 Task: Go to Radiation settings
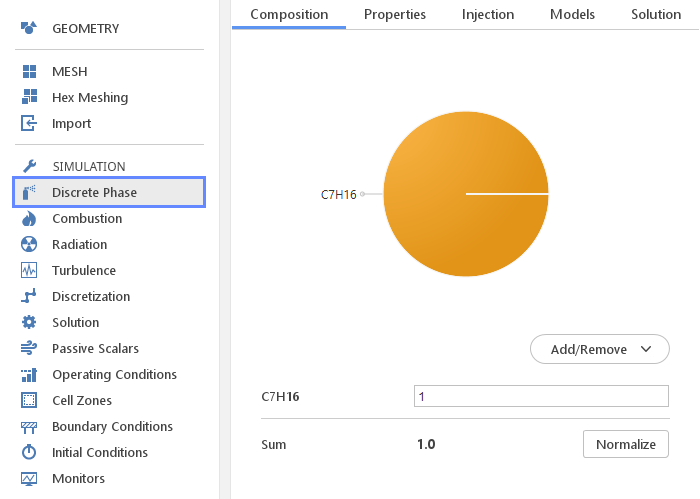click(x=79, y=244)
